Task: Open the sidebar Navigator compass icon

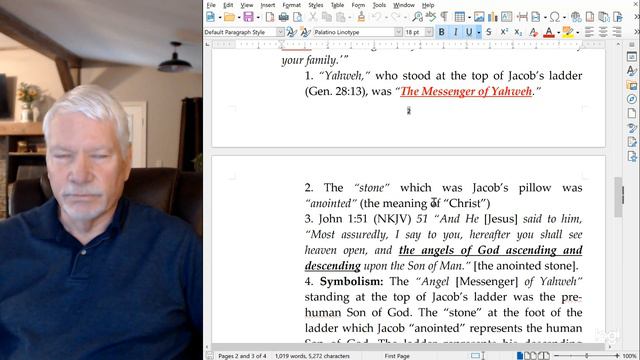Action: [x=632, y=99]
